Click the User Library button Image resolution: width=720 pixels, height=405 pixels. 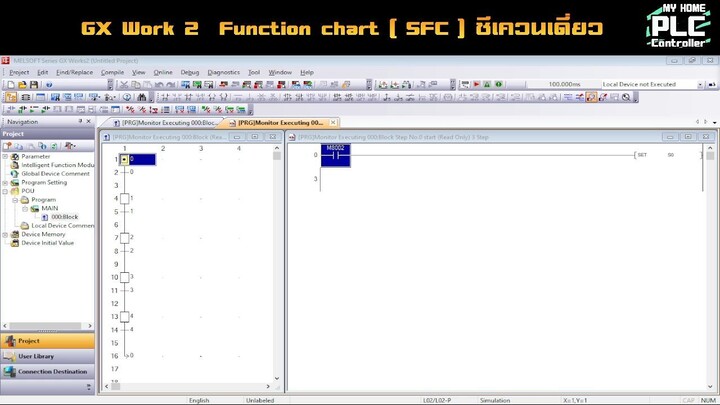click(48, 356)
